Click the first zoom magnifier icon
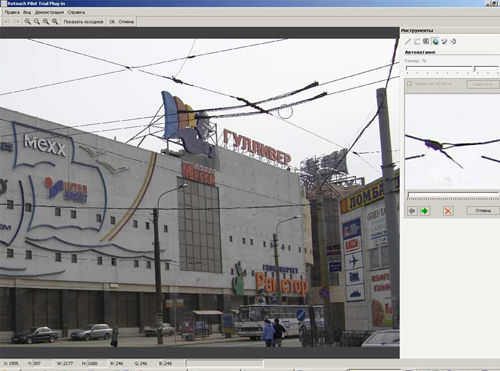This screenshot has width=500, height=371. 28,22
